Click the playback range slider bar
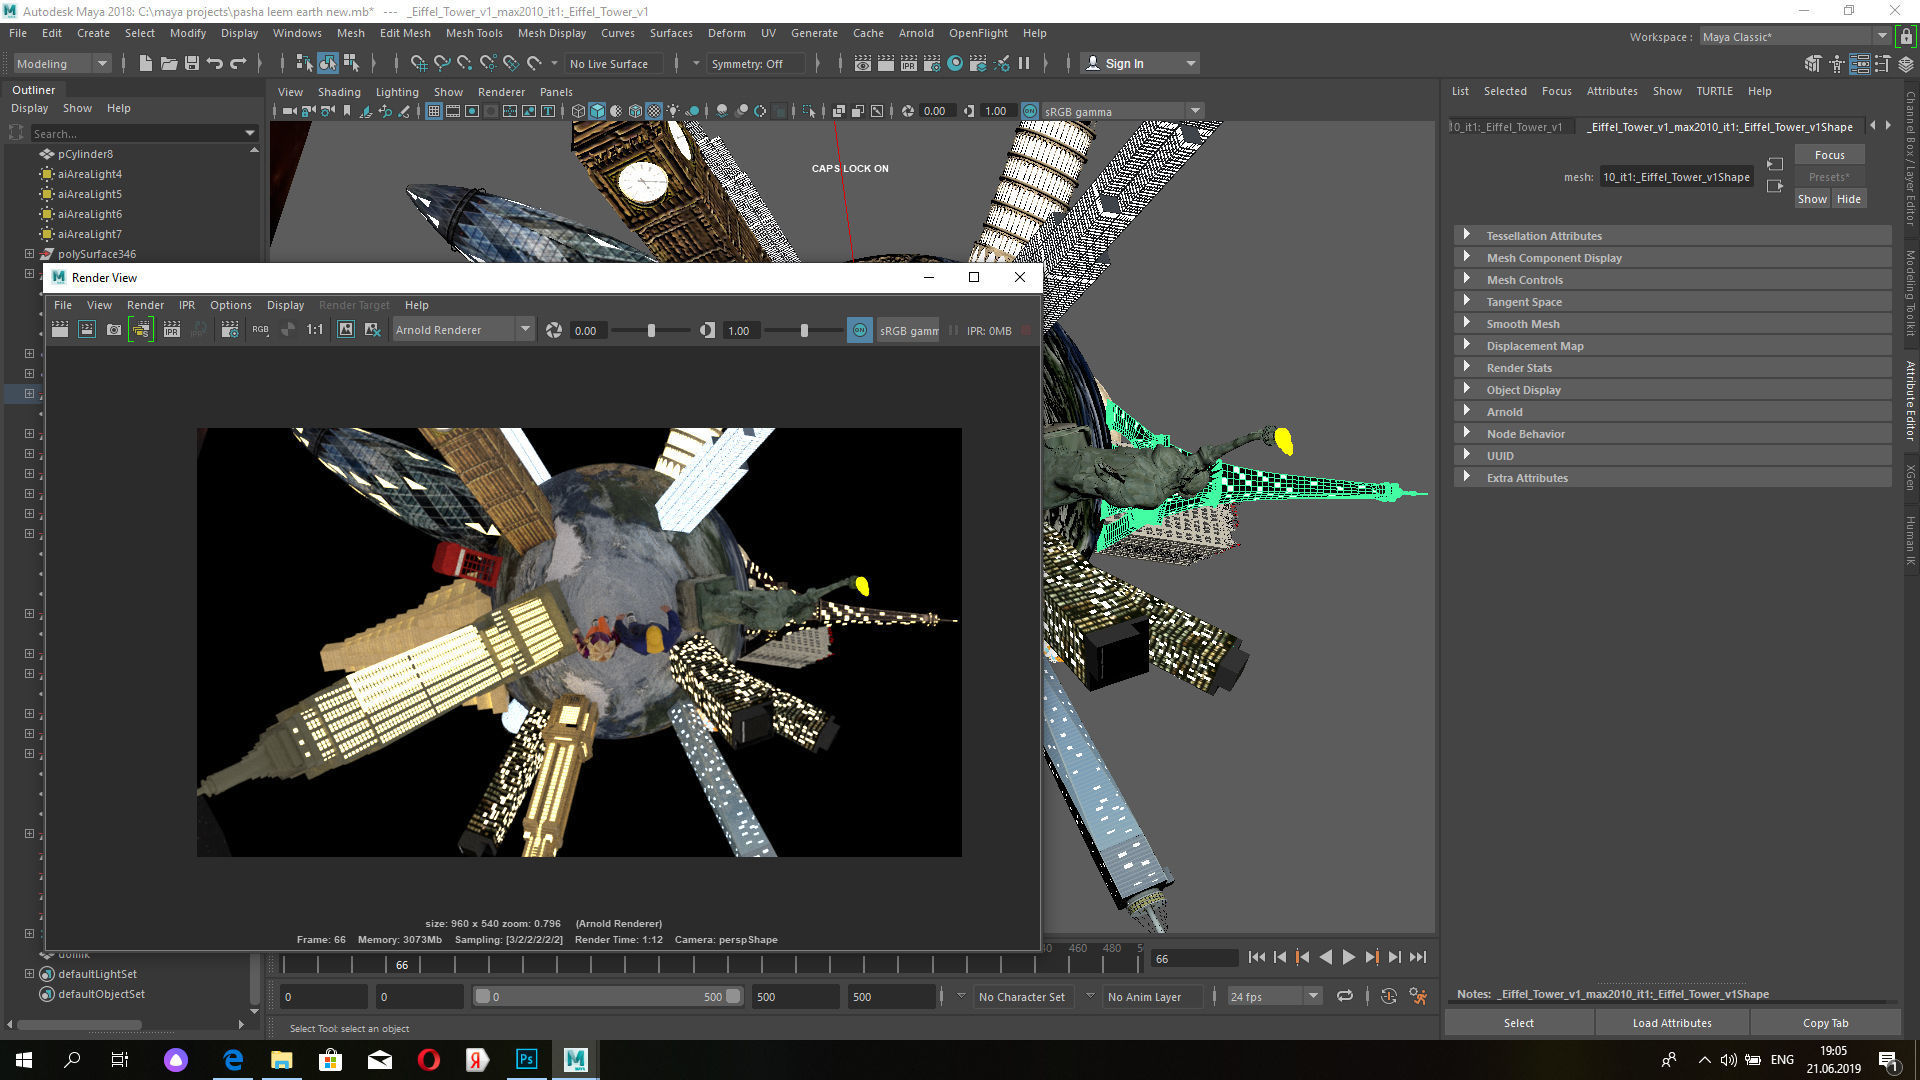The image size is (1920, 1080). coord(608,996)
